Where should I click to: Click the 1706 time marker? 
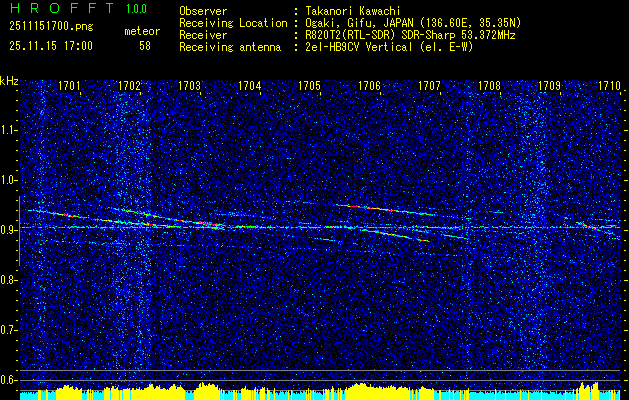click(x=369, y=85)
